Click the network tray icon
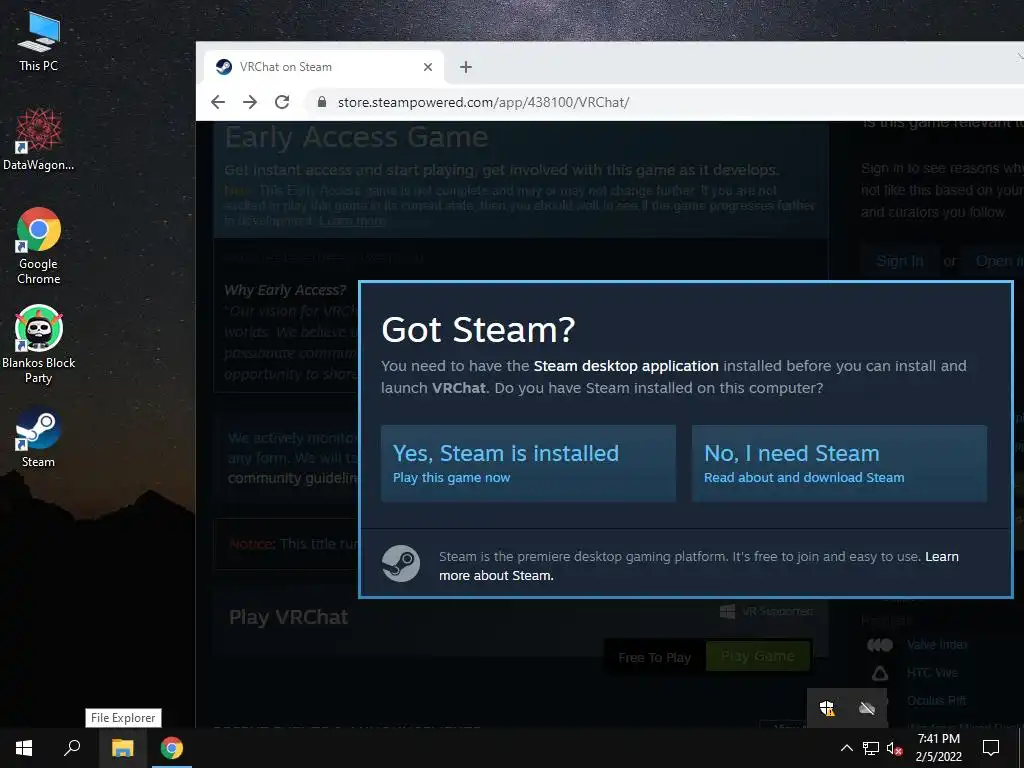The width and height of the screenshot is (1024, 768). (871, 748)
